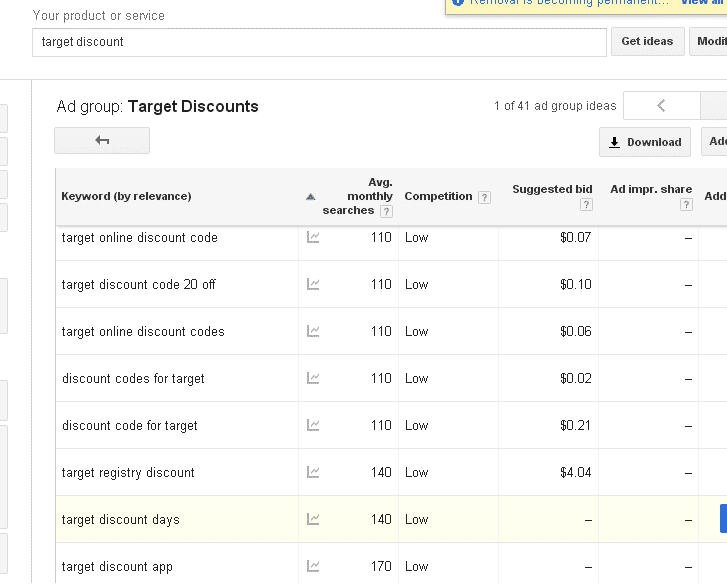Click the $0.10 suggested bid value
This screenshot has height=585, width=727.
pyautogui.click(x=575, y=284)
